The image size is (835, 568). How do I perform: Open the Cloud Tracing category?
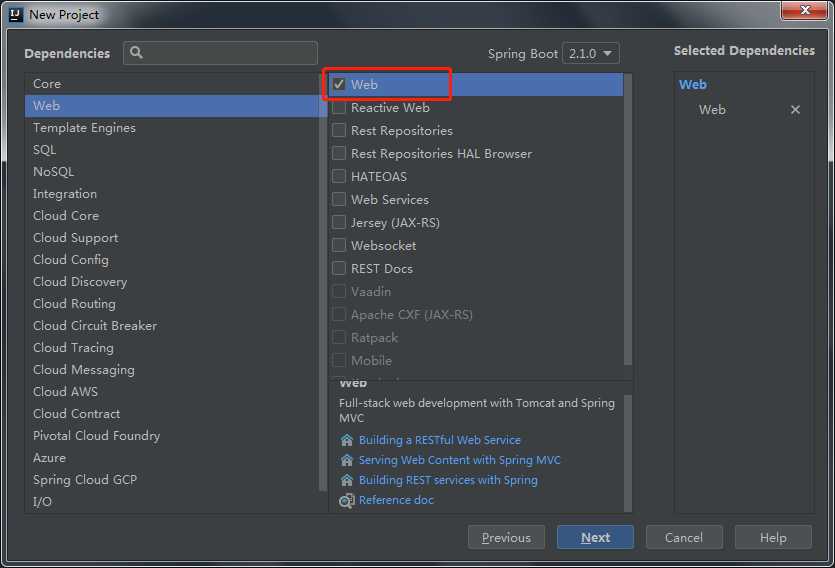click(172, 348)
